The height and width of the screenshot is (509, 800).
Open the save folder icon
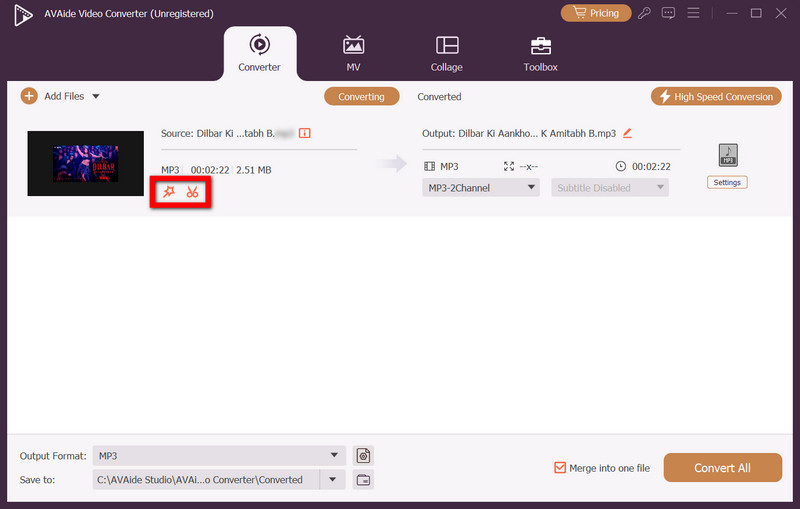[363, 480]
